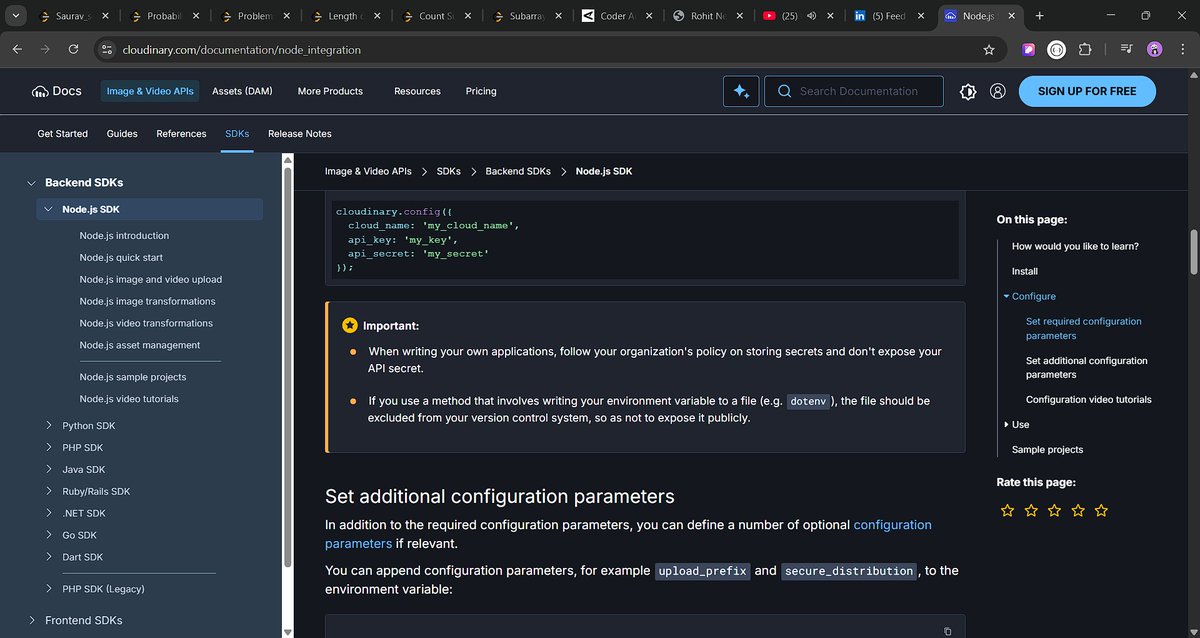
Task: Open Resources menu
Action: 417,91
